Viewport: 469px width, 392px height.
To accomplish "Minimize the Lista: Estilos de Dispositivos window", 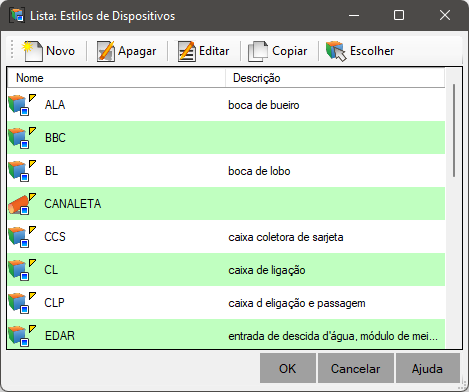I will click(354, 15).
